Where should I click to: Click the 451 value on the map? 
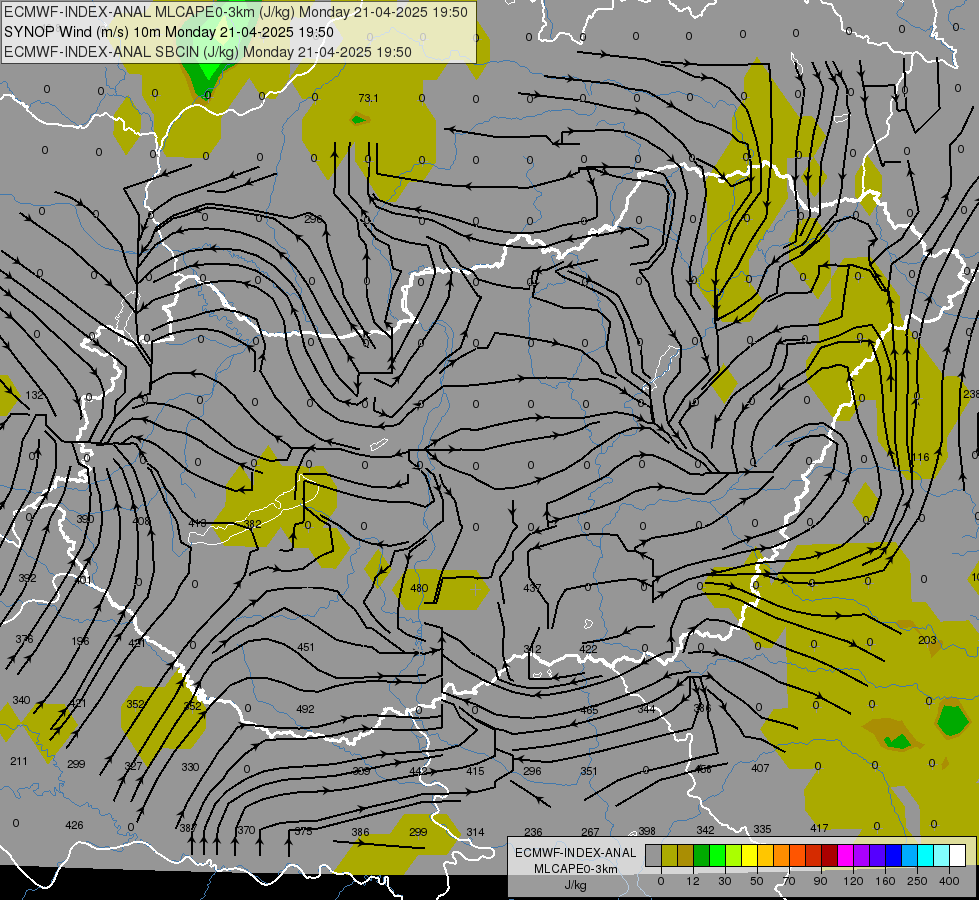pos(305,647)
